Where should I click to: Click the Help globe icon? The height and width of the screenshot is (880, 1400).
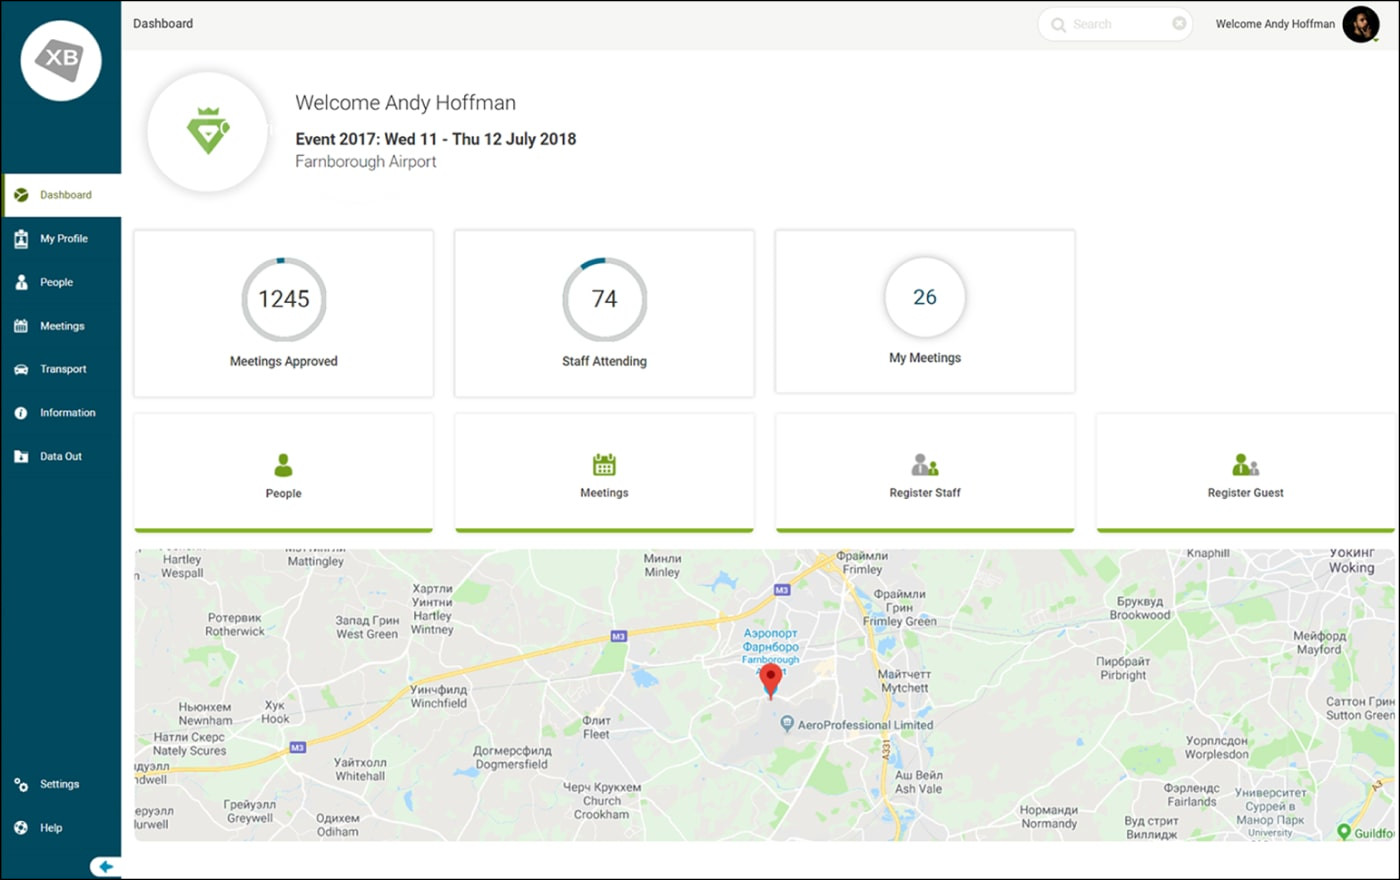[x=21, y=828]
